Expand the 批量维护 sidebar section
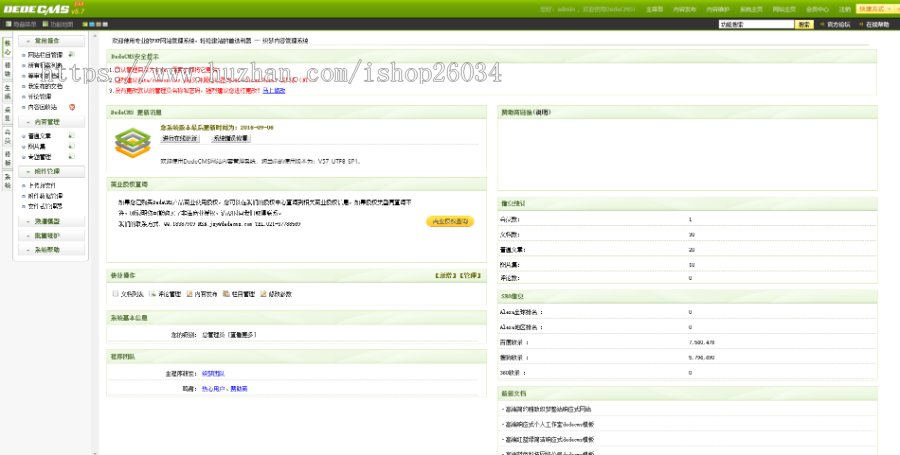This screenshot has width=900, height=455. [51, 235]
